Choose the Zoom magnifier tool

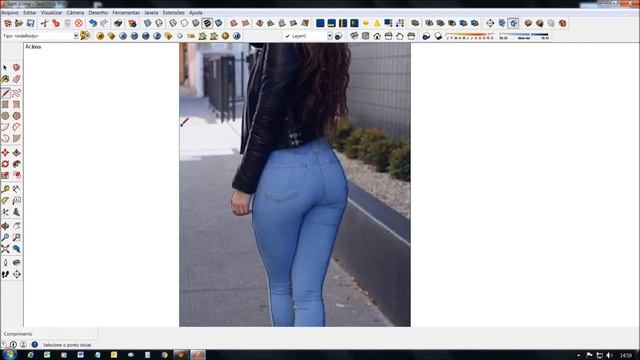pos(5,237)
